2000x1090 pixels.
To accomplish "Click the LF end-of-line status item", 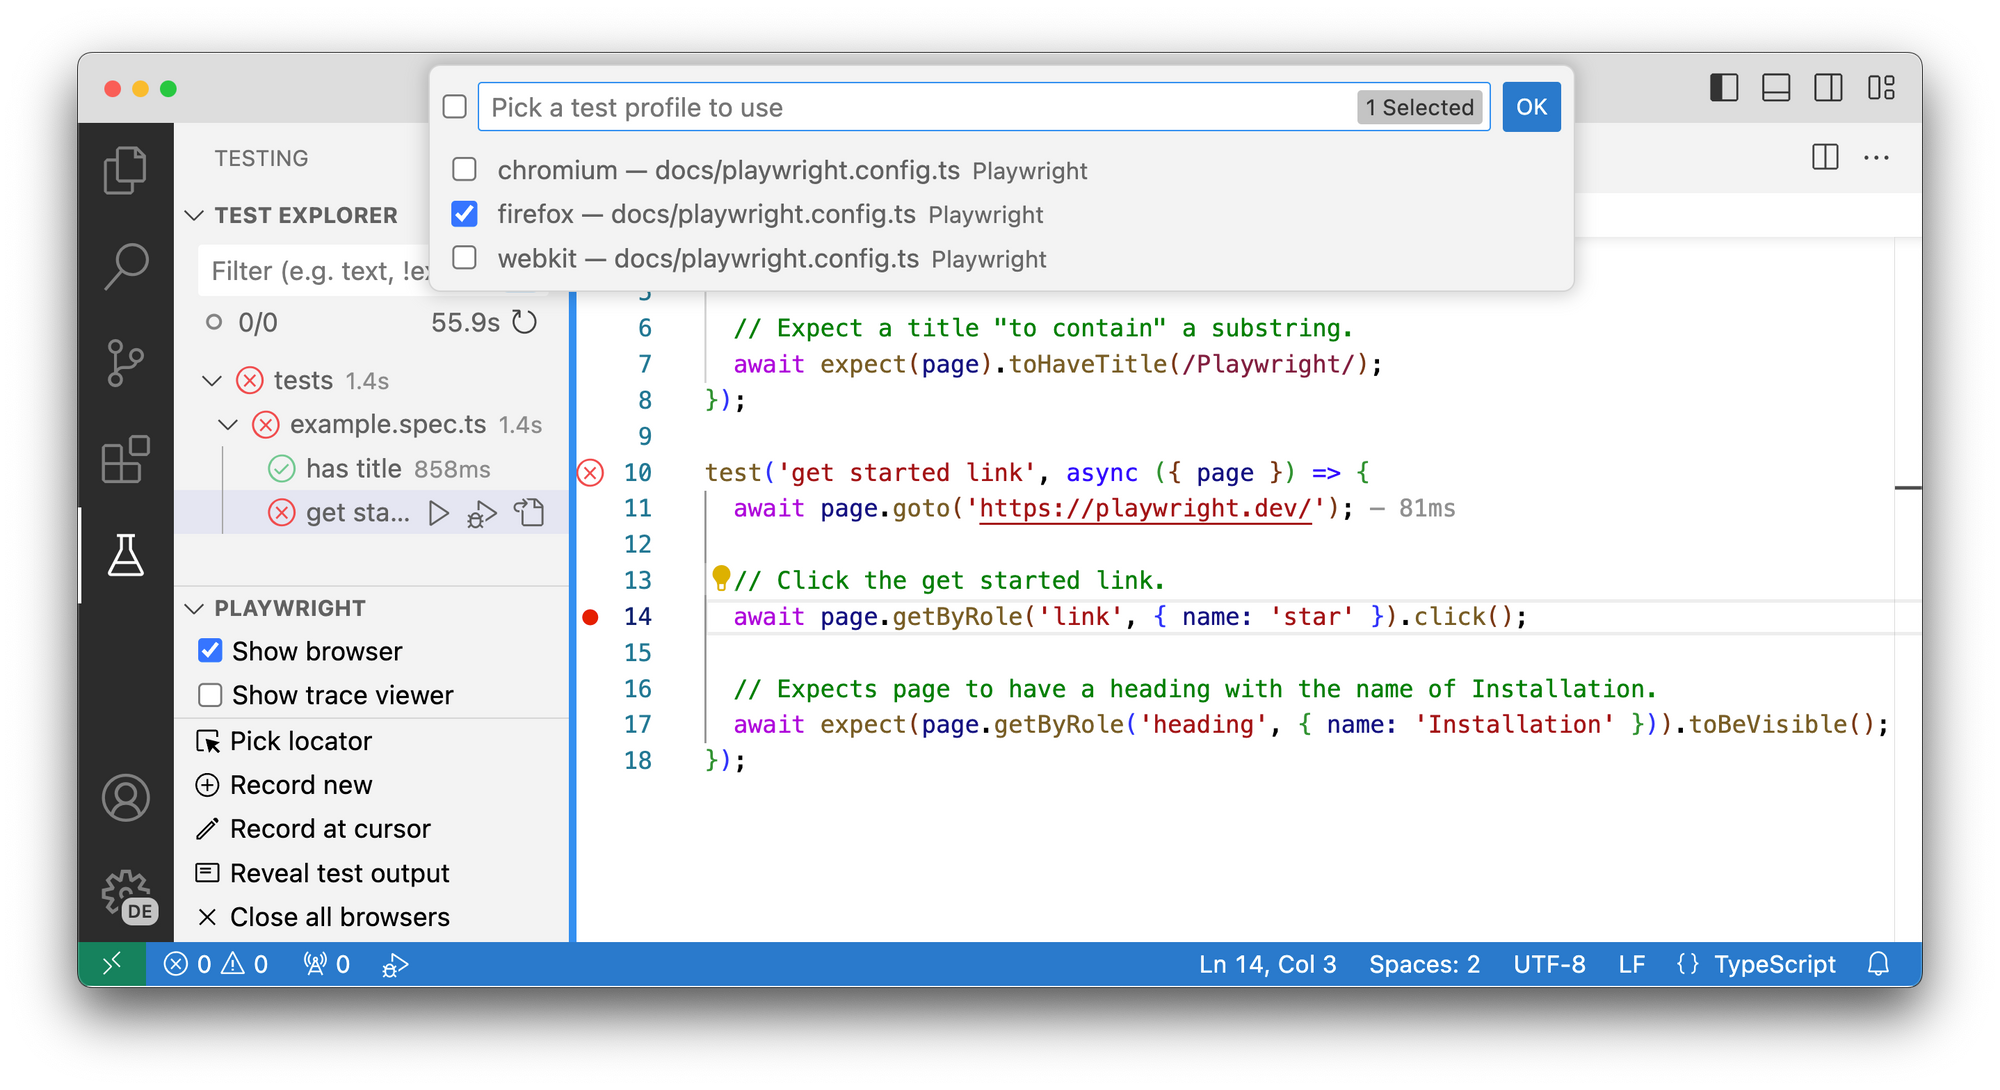I will [x=1632, y=964].
